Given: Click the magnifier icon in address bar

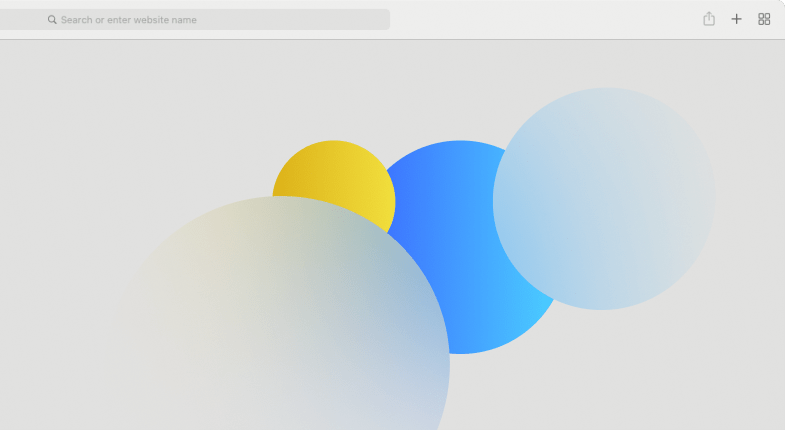Looking at the screenshot, I should [52, 20].
